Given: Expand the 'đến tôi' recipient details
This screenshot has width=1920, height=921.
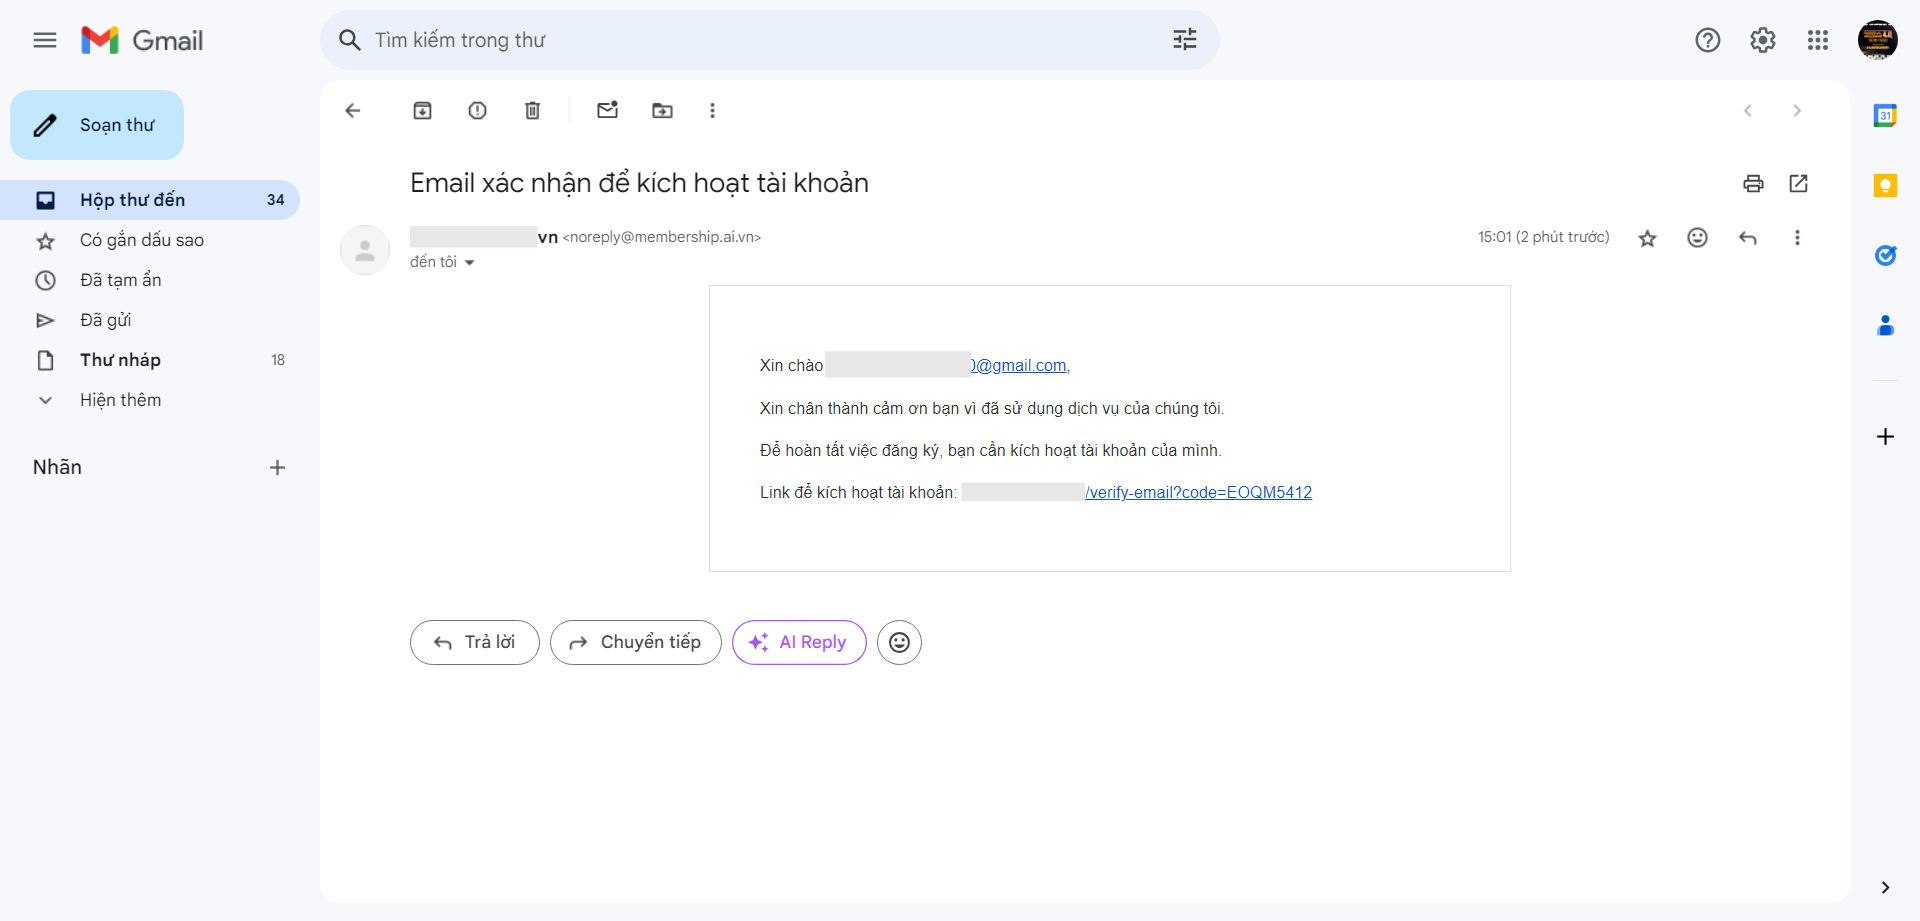Looking at the screenshot, I should [x=469, y=263].
